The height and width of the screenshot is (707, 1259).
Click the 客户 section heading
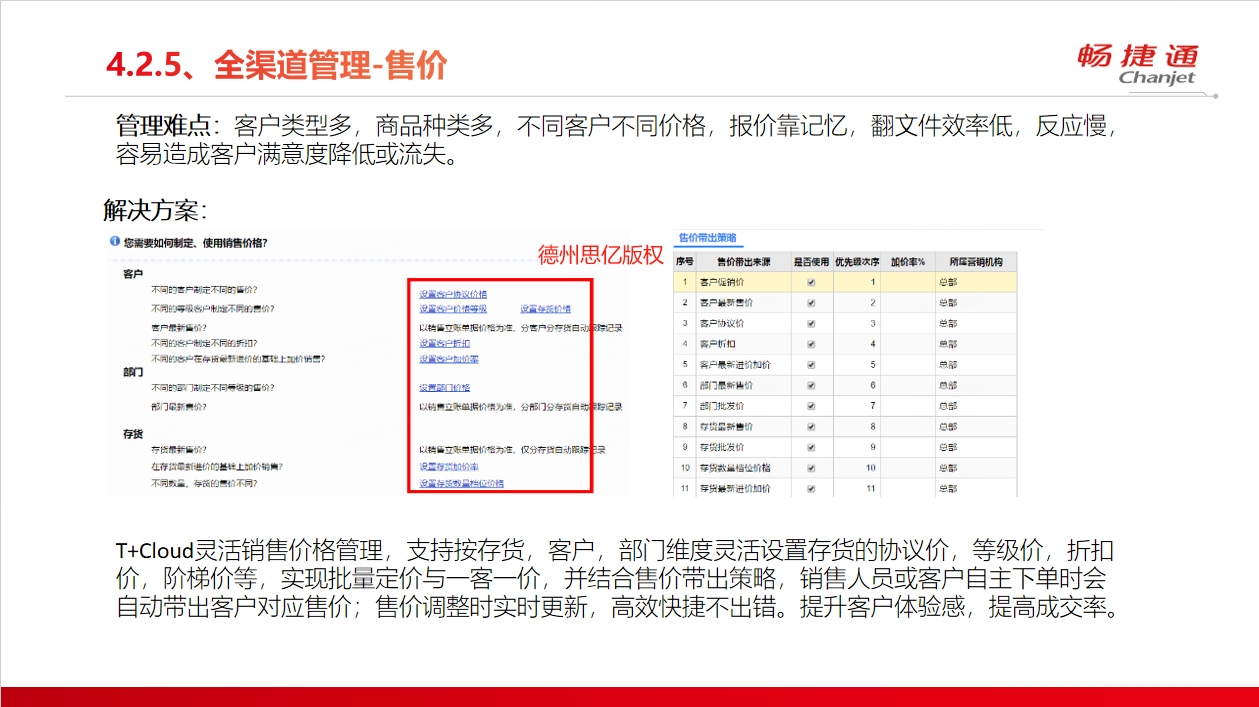[133, 273]
